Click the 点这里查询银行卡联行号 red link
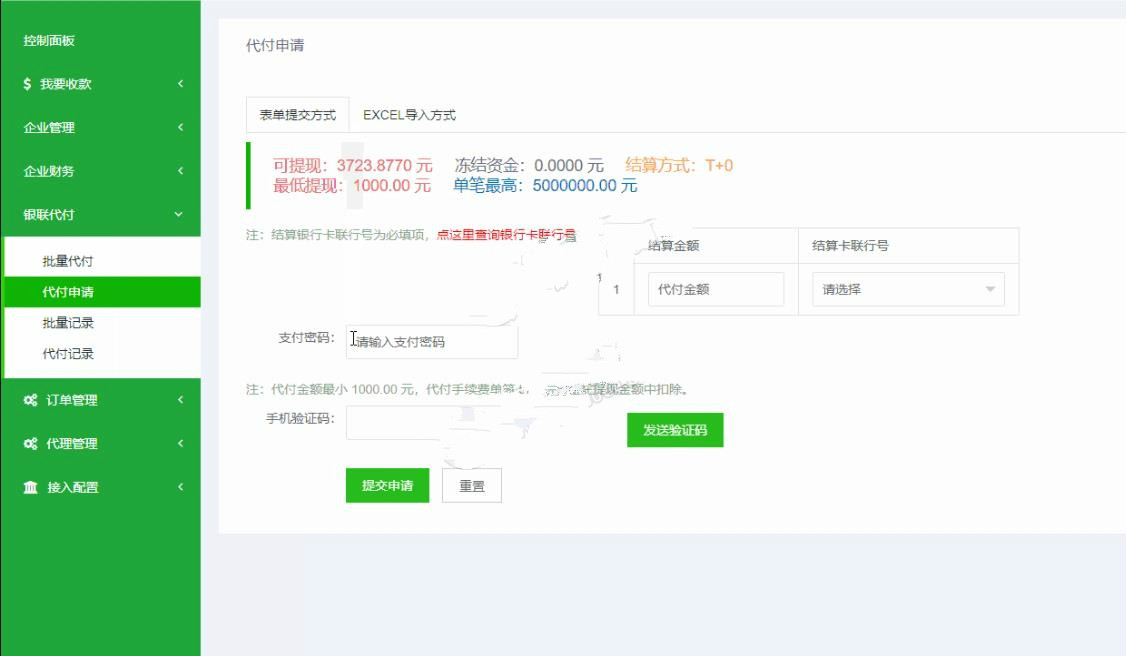 (506, 235)
